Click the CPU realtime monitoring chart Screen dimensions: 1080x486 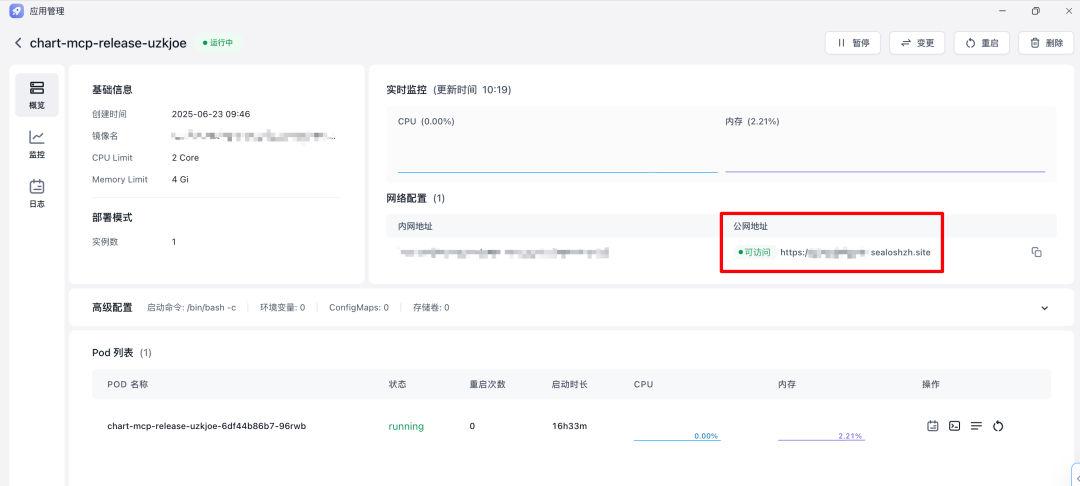point(557,145)
